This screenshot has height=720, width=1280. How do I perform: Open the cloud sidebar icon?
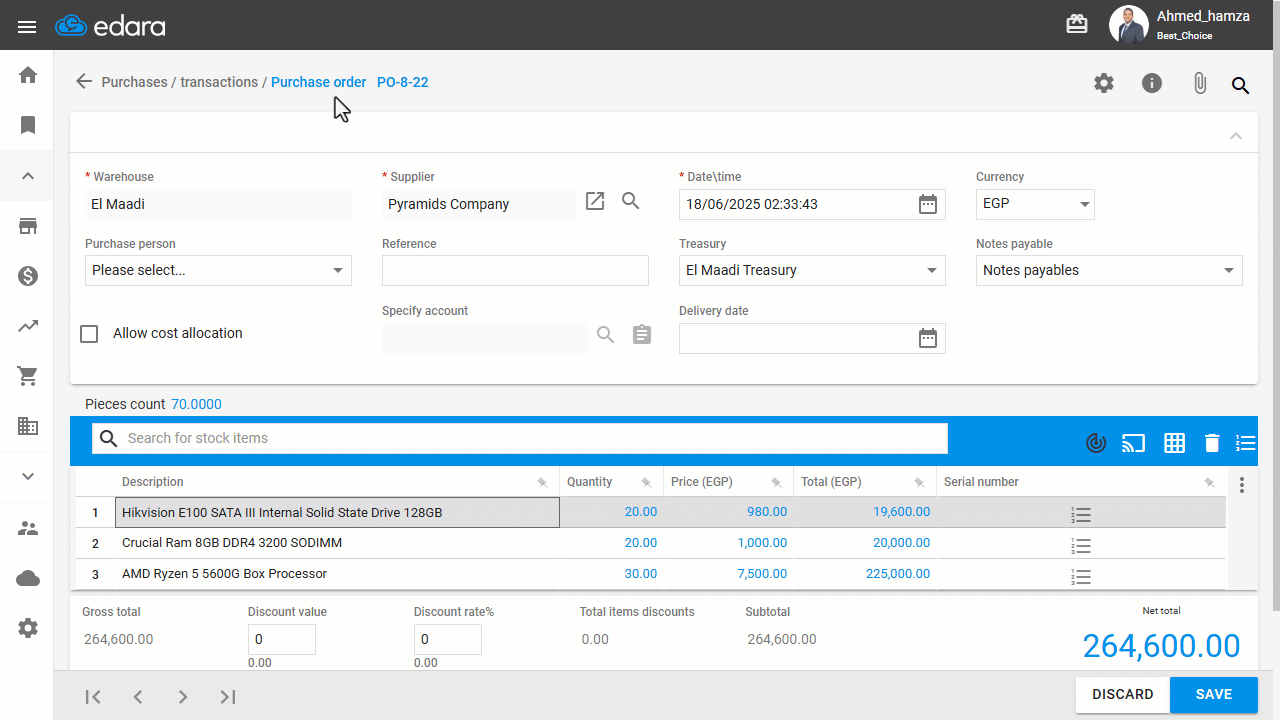click(28, 578)
